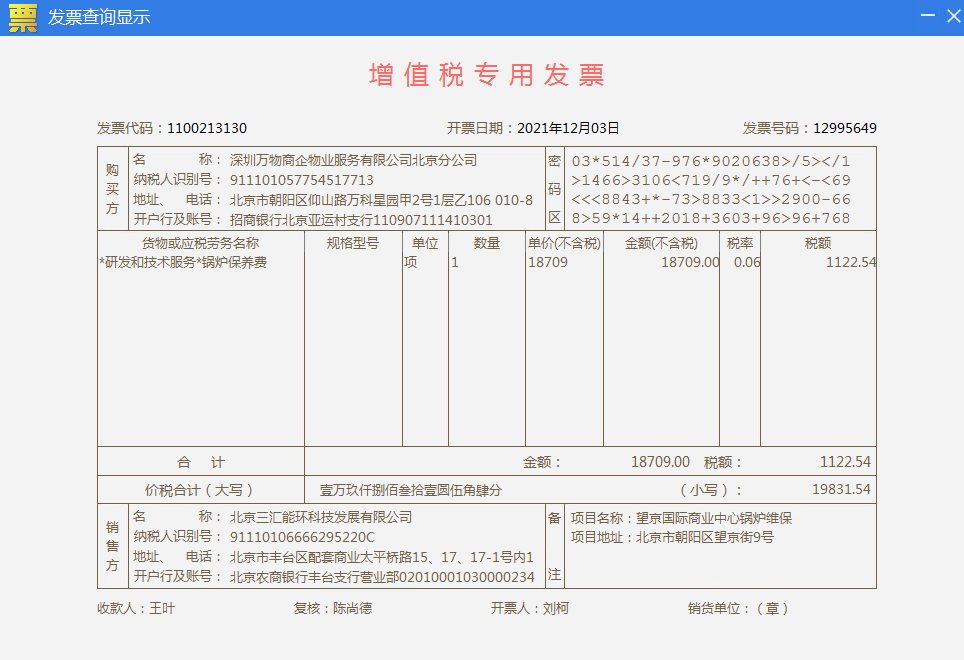Click the invoice date 2021年12月03日
964x660 pixels.
click(568, 128)
